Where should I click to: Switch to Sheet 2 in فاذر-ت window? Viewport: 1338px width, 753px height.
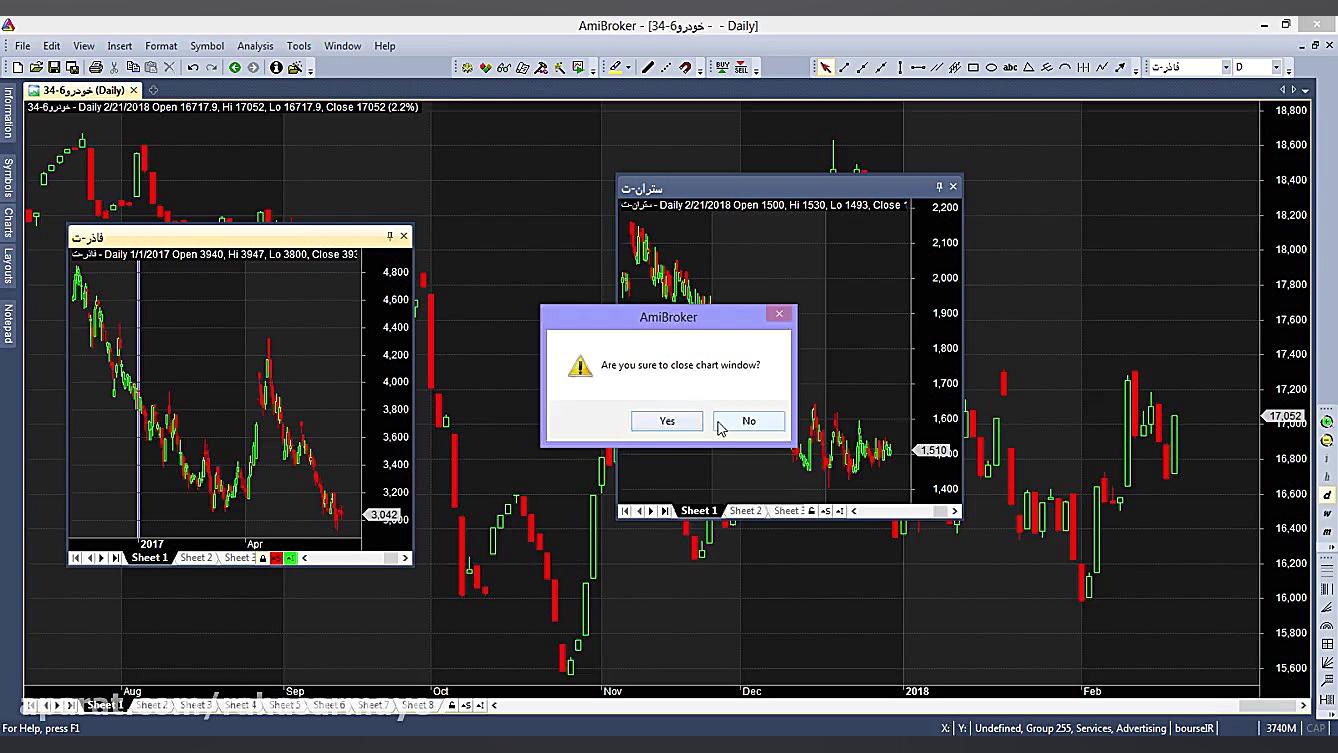point(196,558)
